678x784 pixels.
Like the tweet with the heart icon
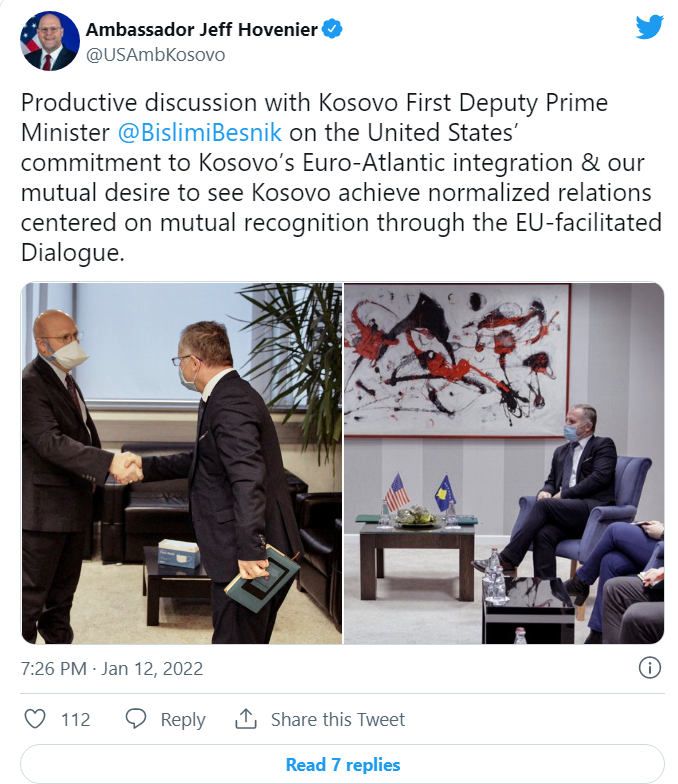coord(35,718)
